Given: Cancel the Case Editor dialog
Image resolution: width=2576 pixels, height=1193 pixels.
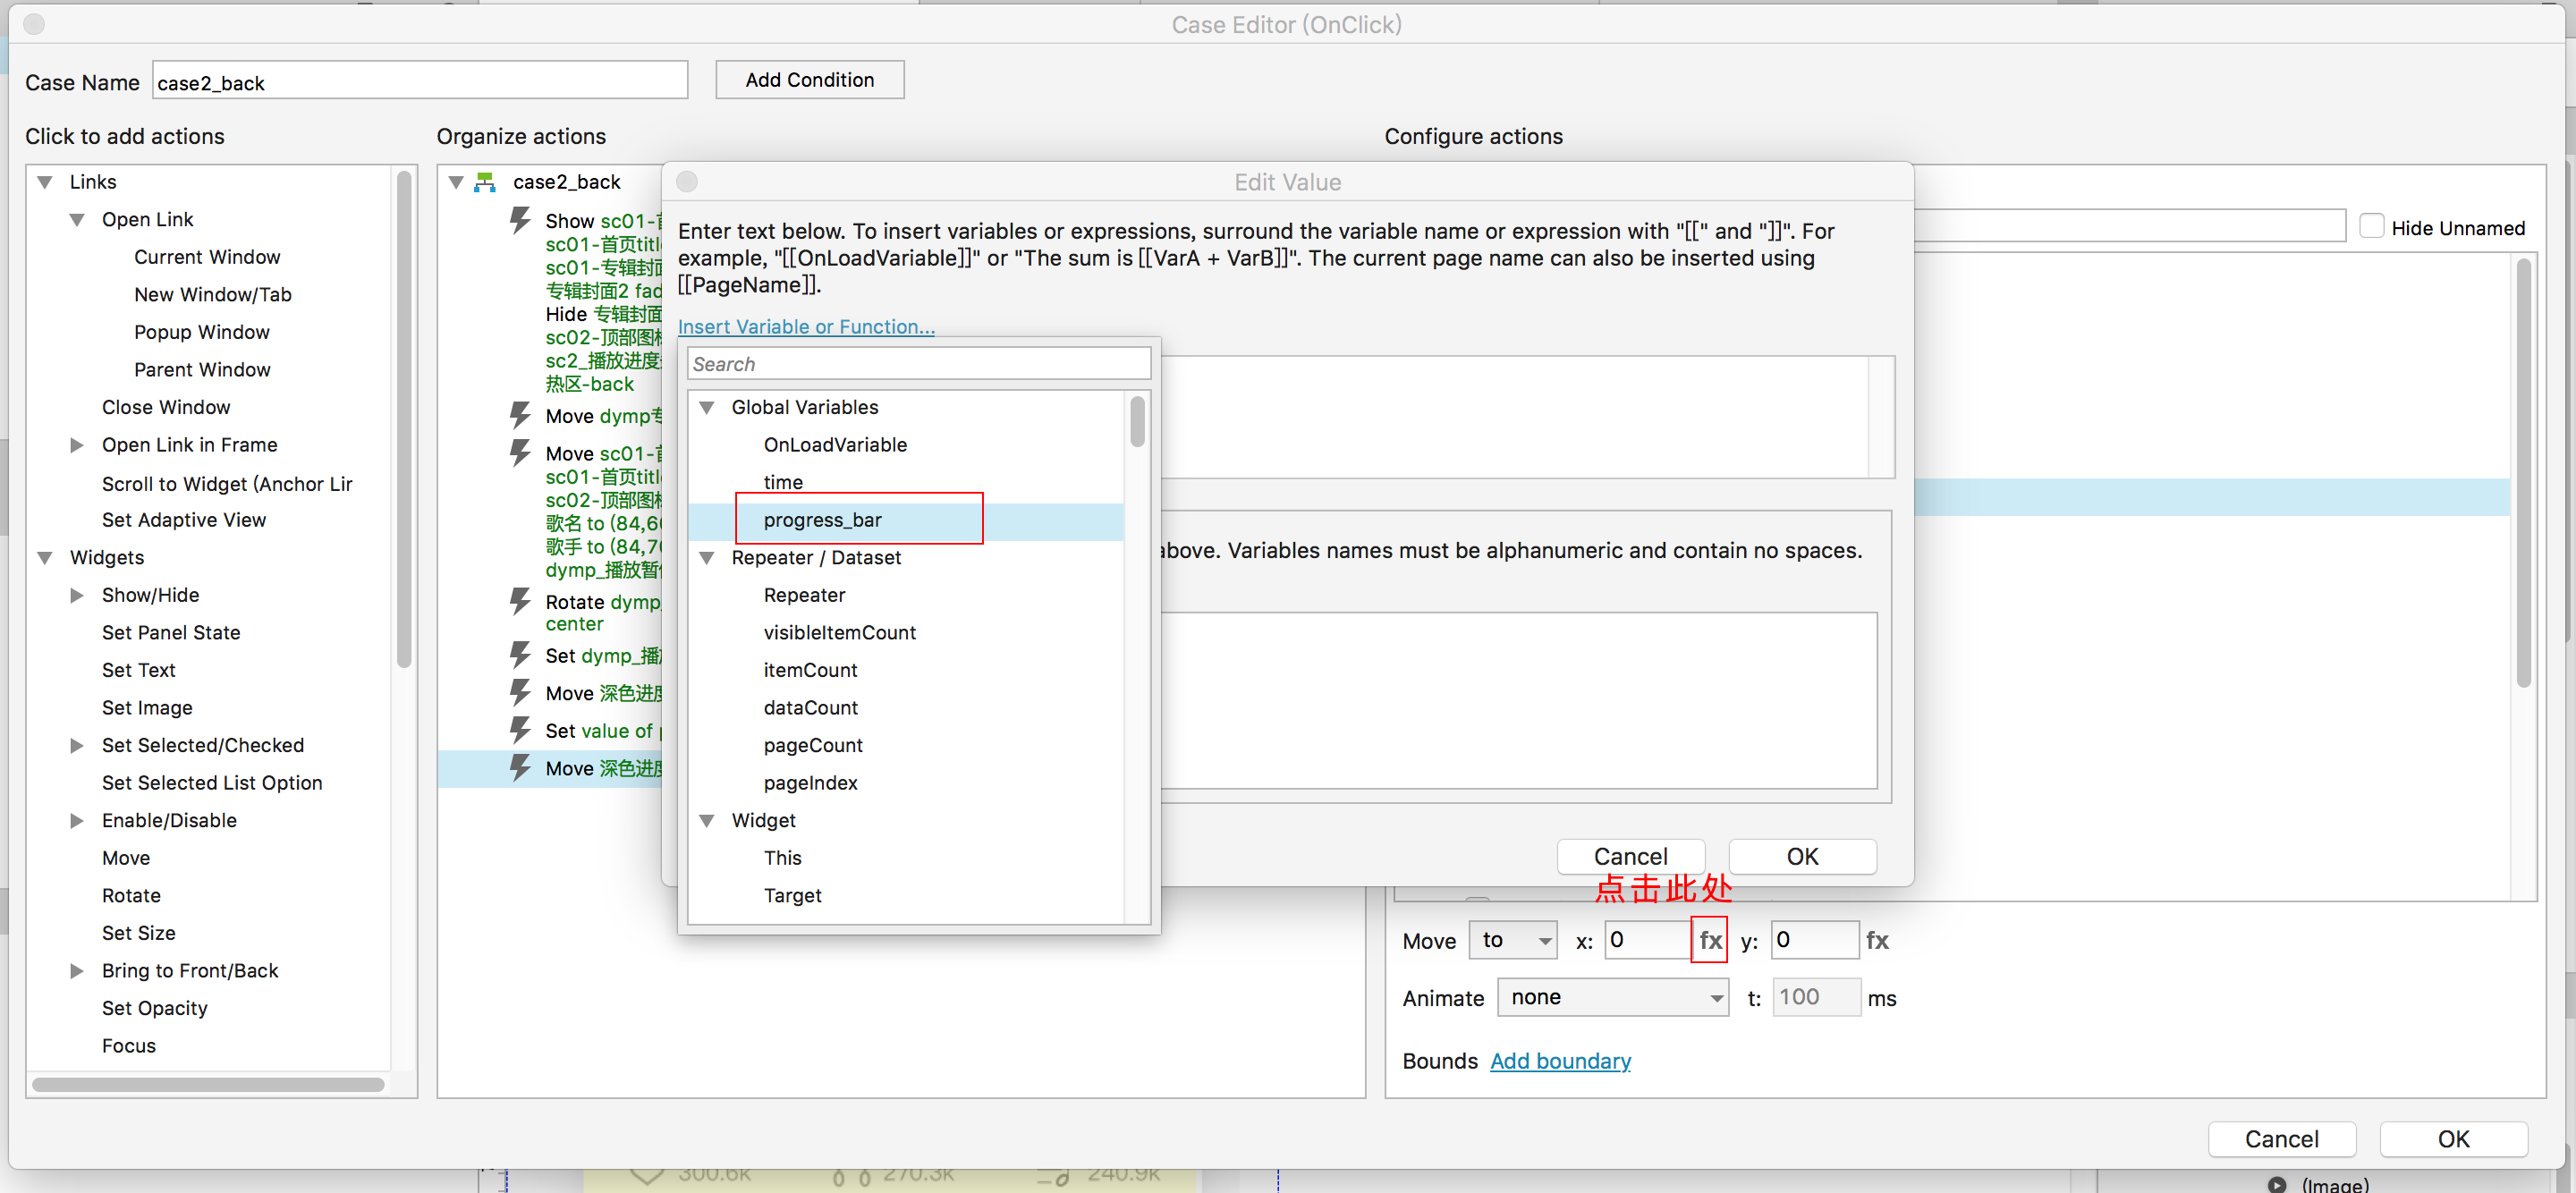Looking at the screenshot, I should click(2281, 1138).
